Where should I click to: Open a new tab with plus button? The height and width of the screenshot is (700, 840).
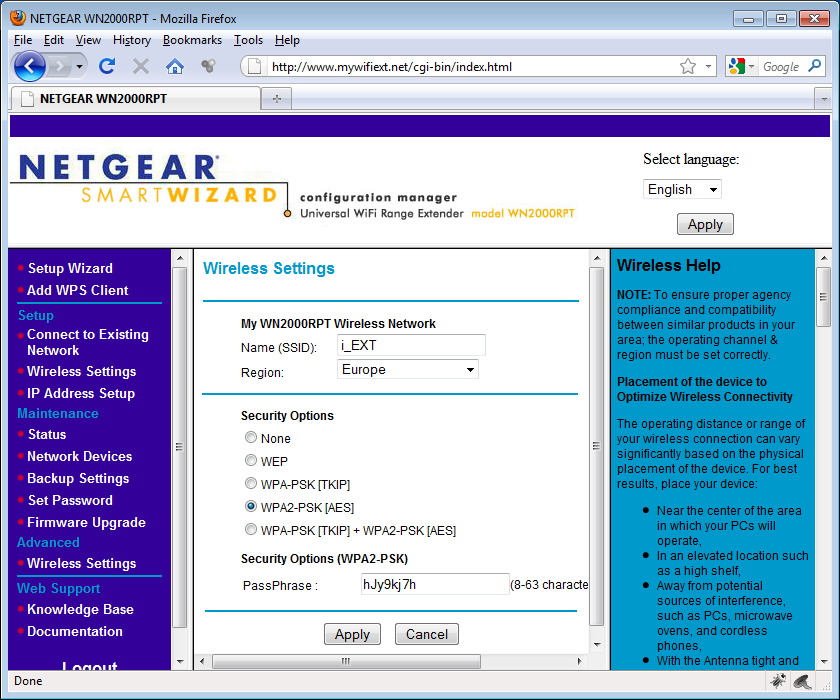(277, 99)
